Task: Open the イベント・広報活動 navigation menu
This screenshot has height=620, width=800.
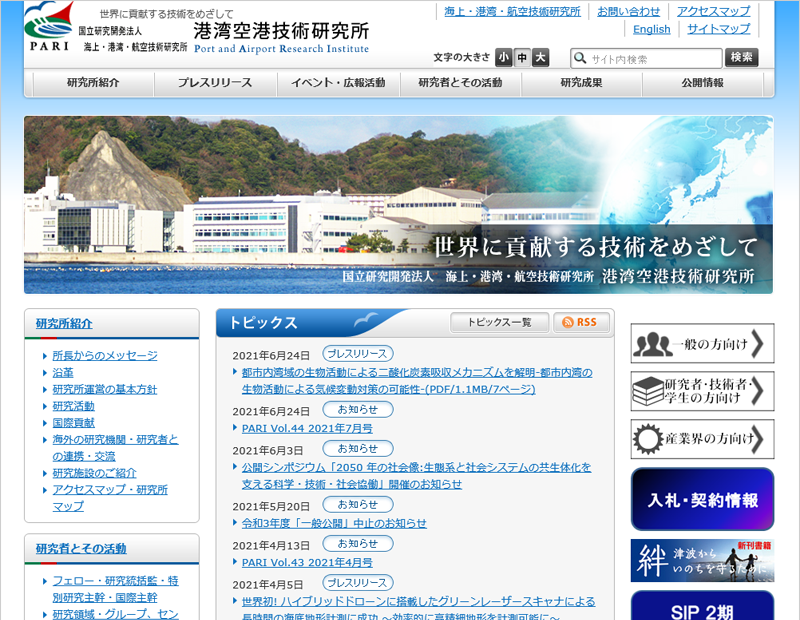Action: coord(338,83)
